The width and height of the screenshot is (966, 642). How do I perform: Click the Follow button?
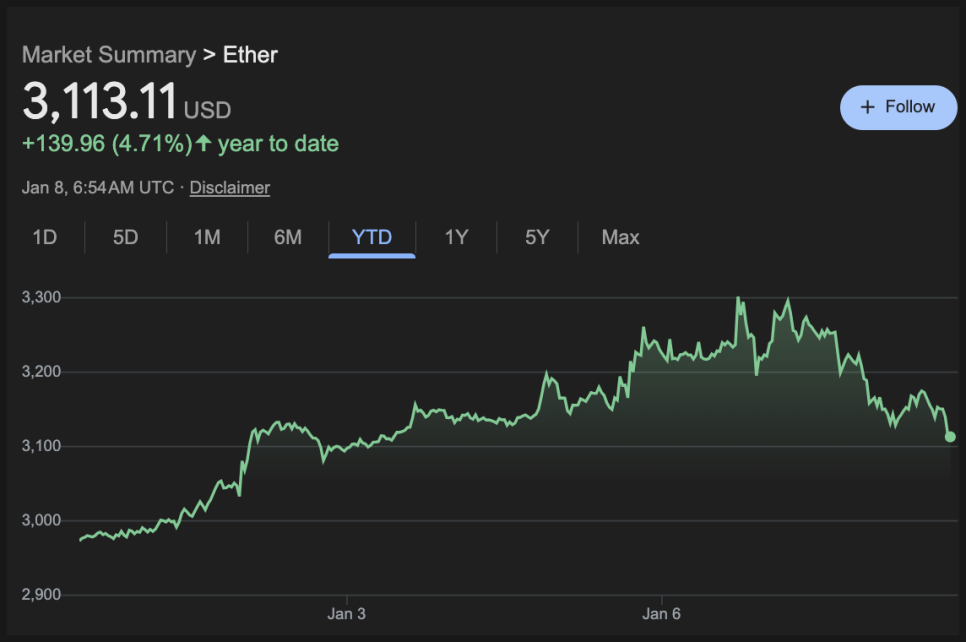898,107
